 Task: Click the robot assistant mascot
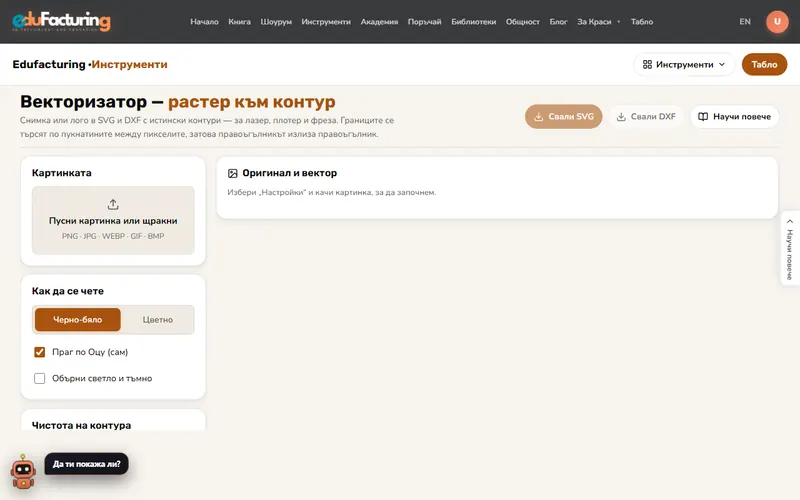[23, 471]
